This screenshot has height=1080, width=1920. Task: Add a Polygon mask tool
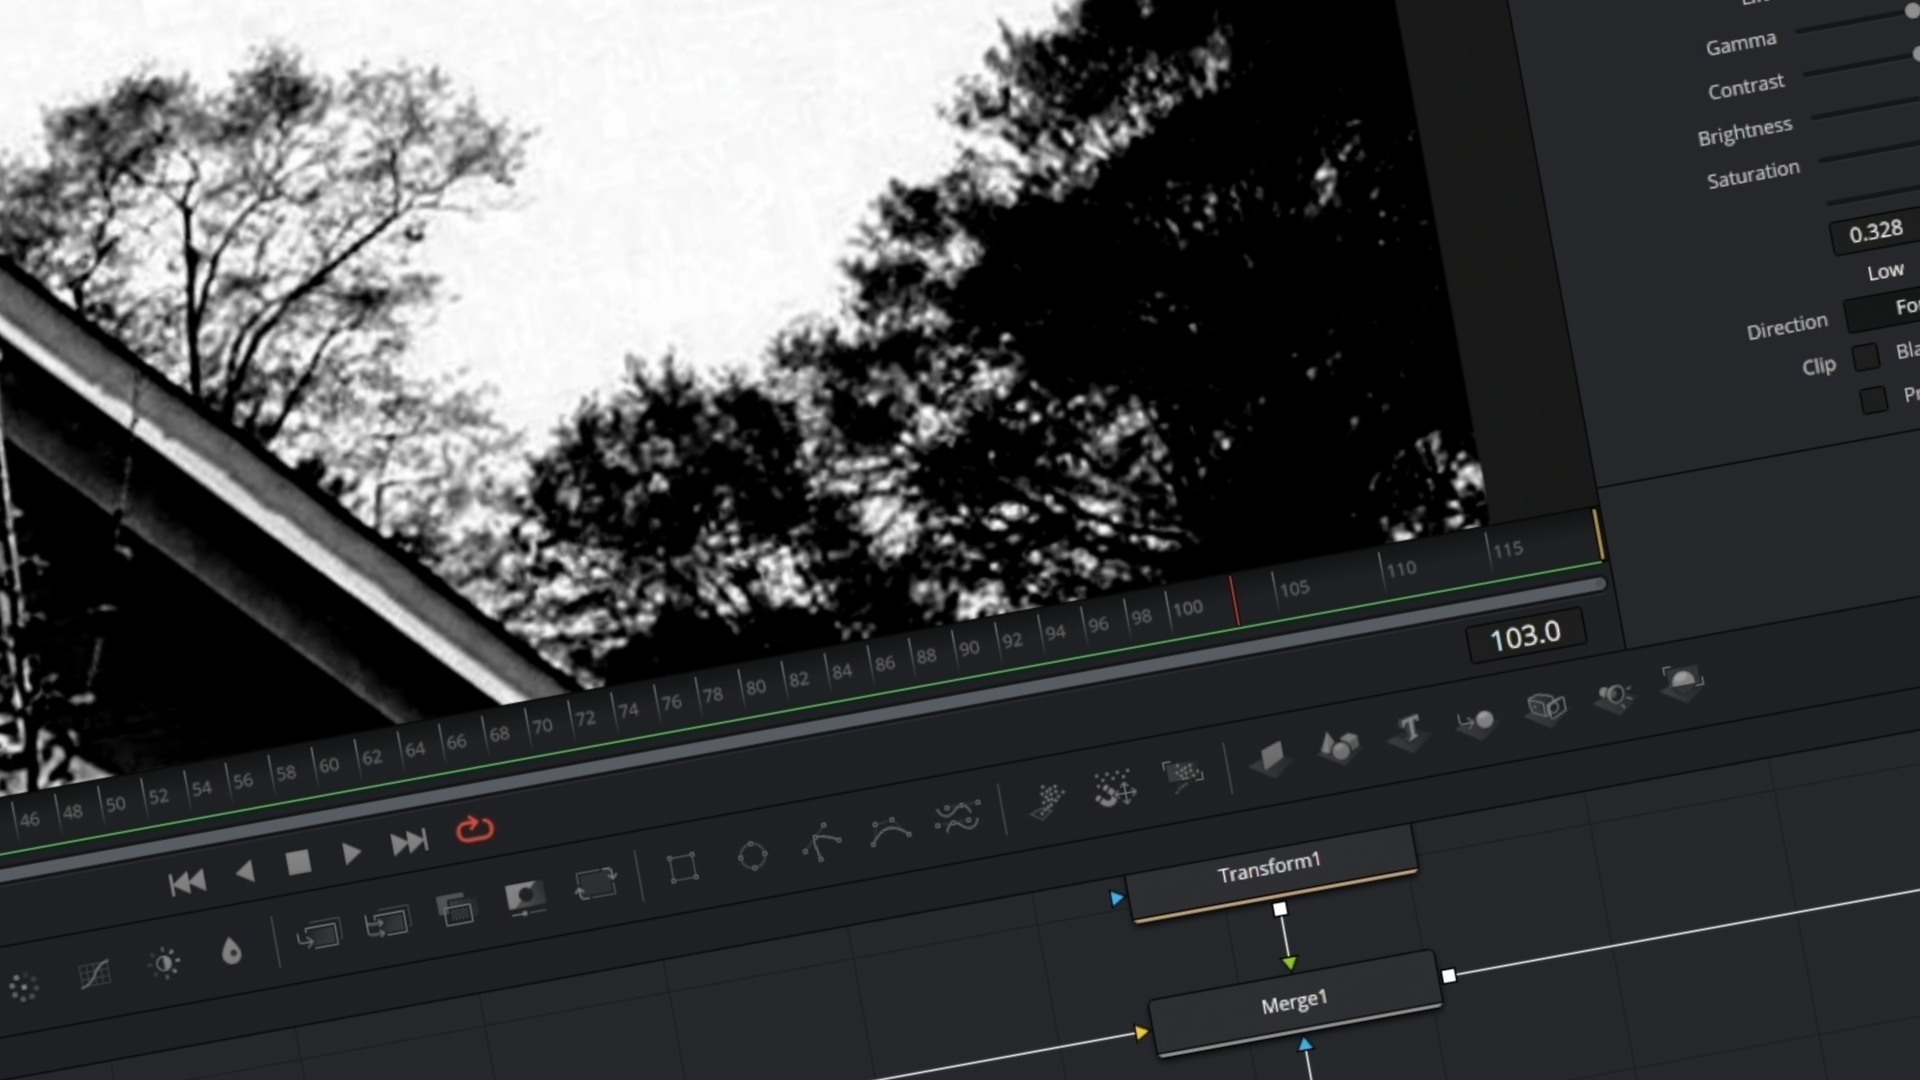[x=821, y=843]
